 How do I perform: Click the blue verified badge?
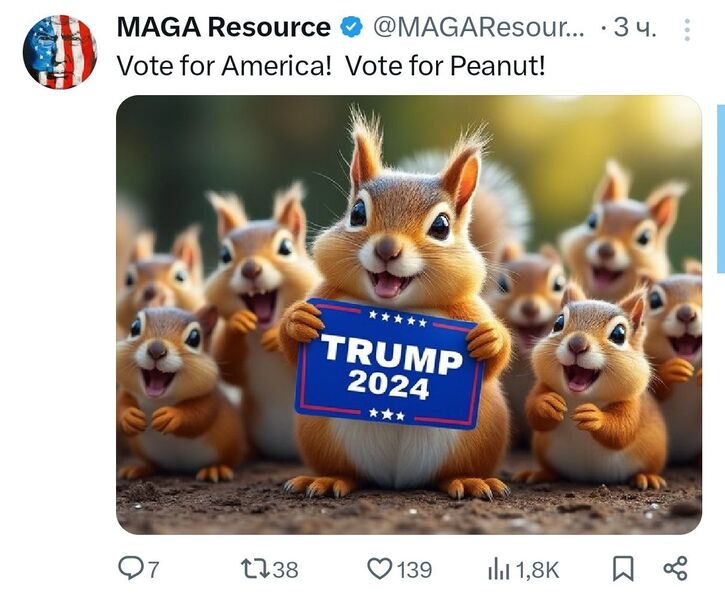tap(351, 27)
